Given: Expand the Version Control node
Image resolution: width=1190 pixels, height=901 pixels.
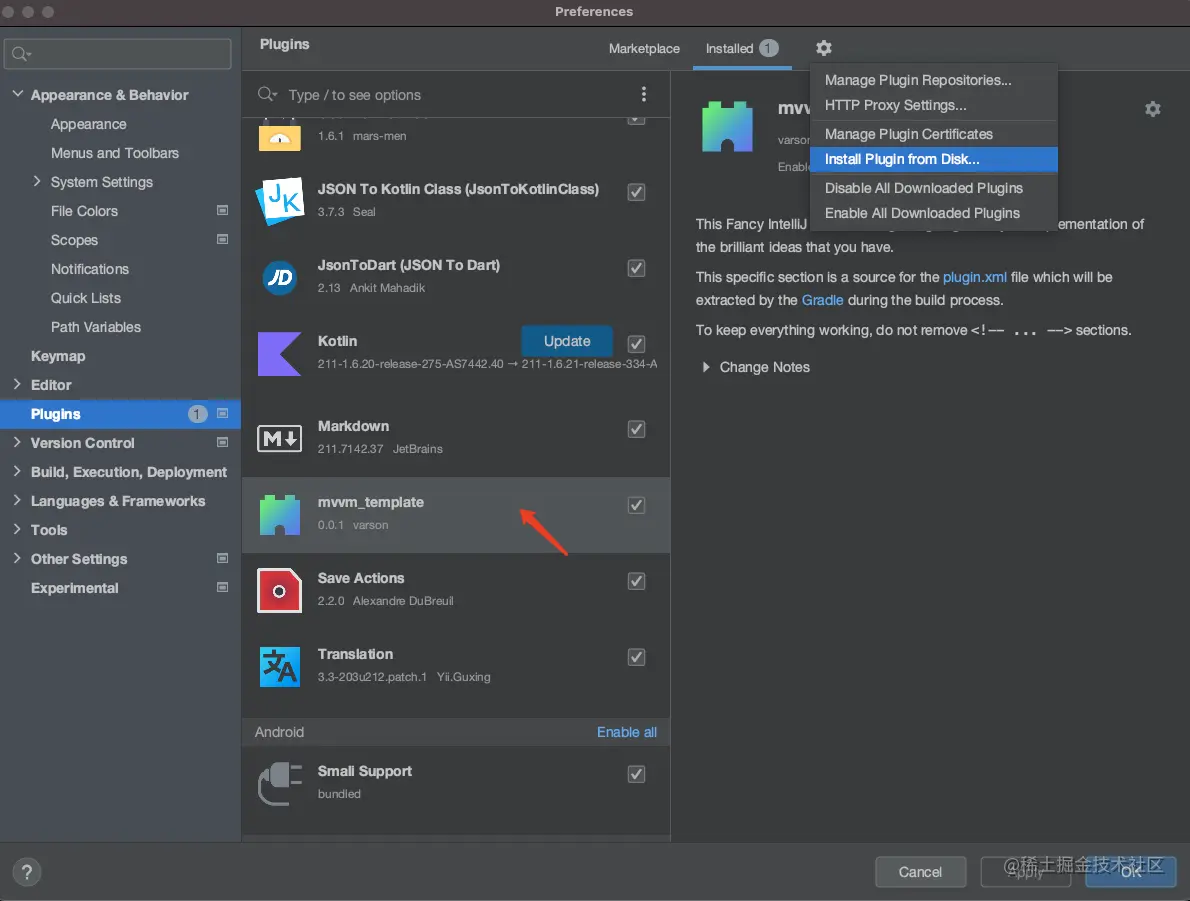Looking at the screenshot, I should 17,442.
